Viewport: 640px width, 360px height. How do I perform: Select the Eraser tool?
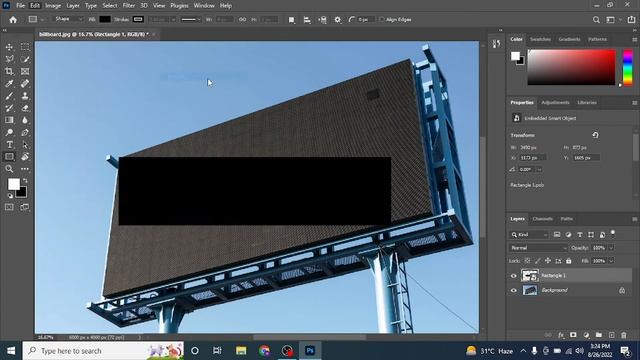[x=25, y=108]
